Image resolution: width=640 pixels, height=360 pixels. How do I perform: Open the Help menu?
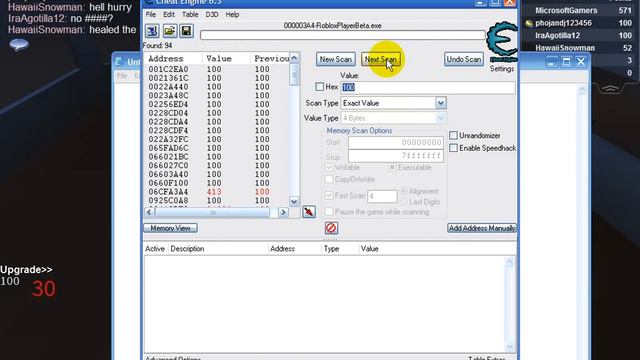232,14
